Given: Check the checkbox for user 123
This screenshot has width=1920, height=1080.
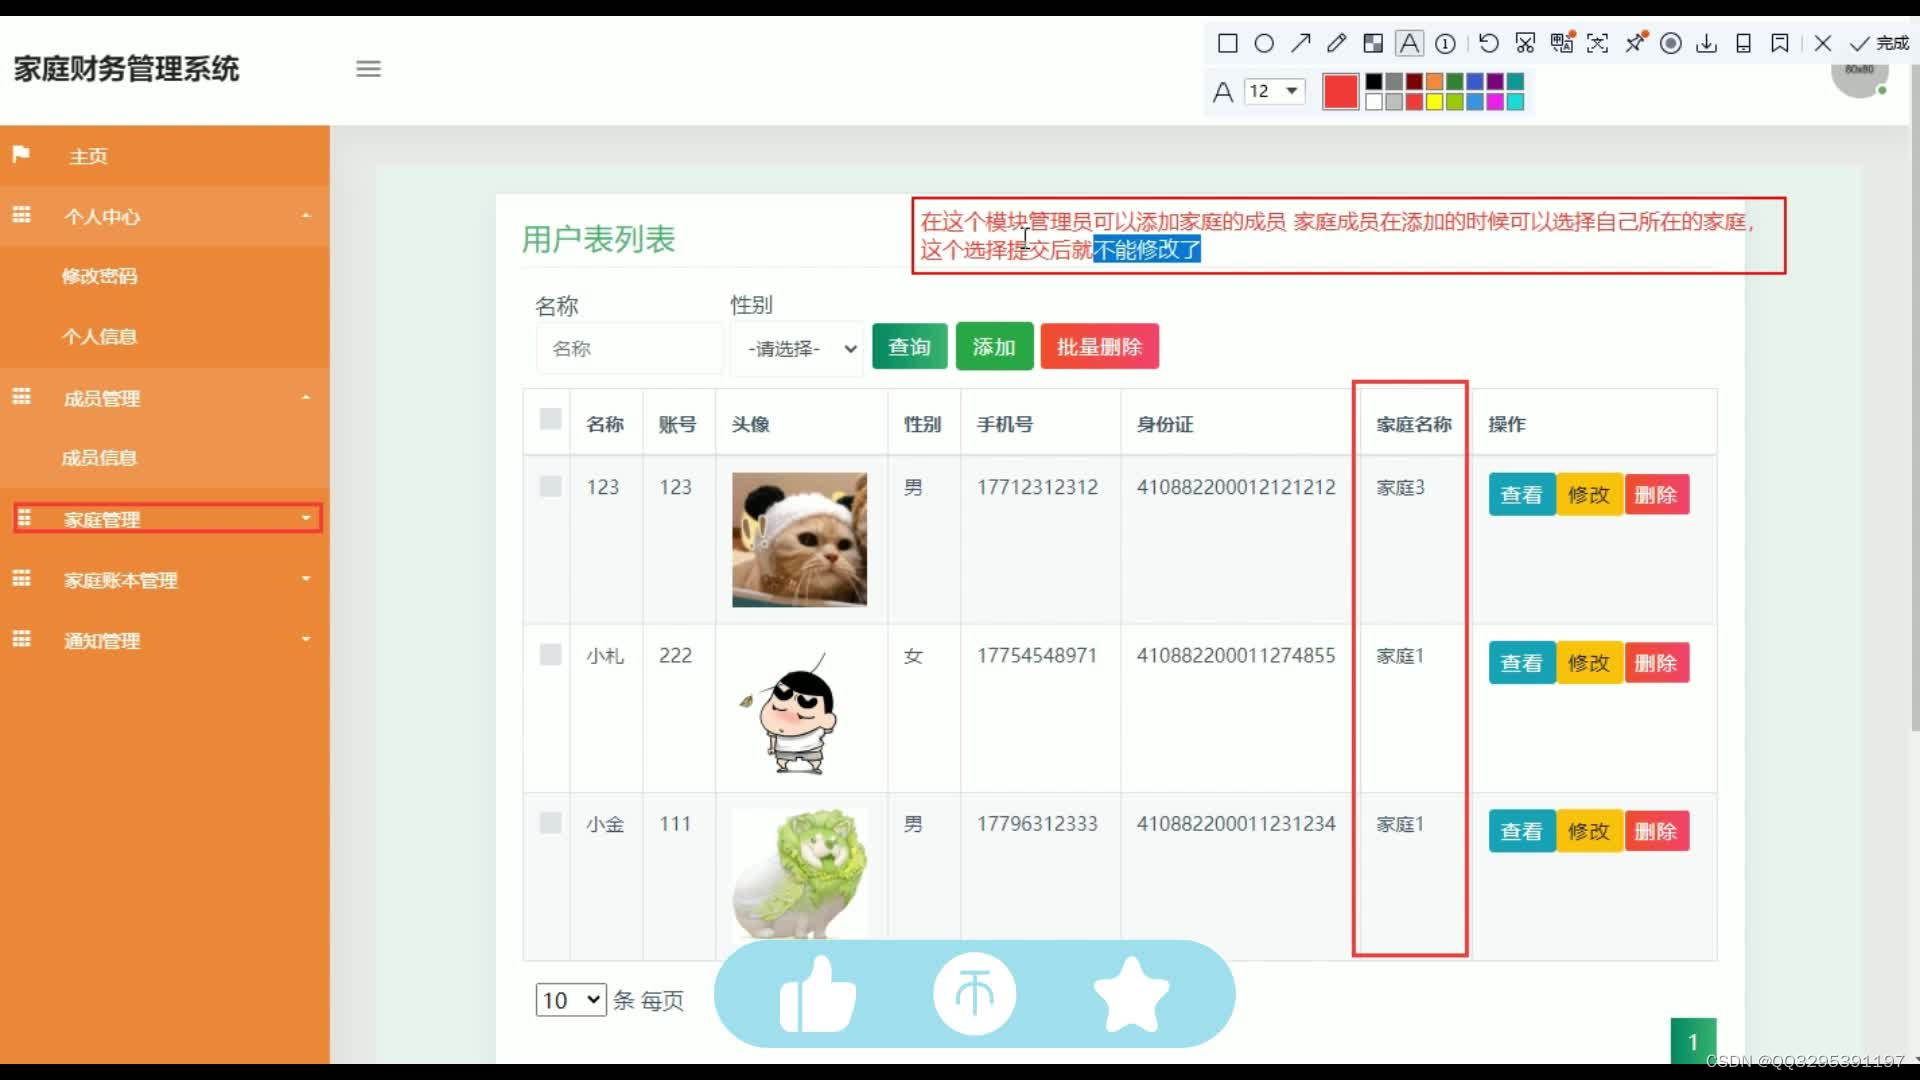Looking at the screenshot, I should pos(550,486).
